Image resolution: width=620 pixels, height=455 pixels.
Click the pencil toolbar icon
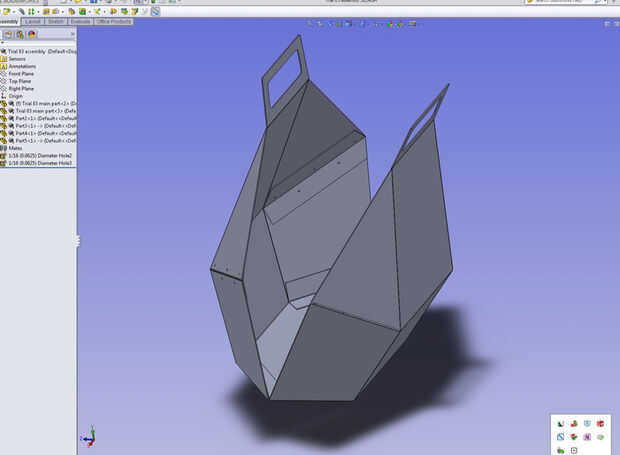pos(22,11)
